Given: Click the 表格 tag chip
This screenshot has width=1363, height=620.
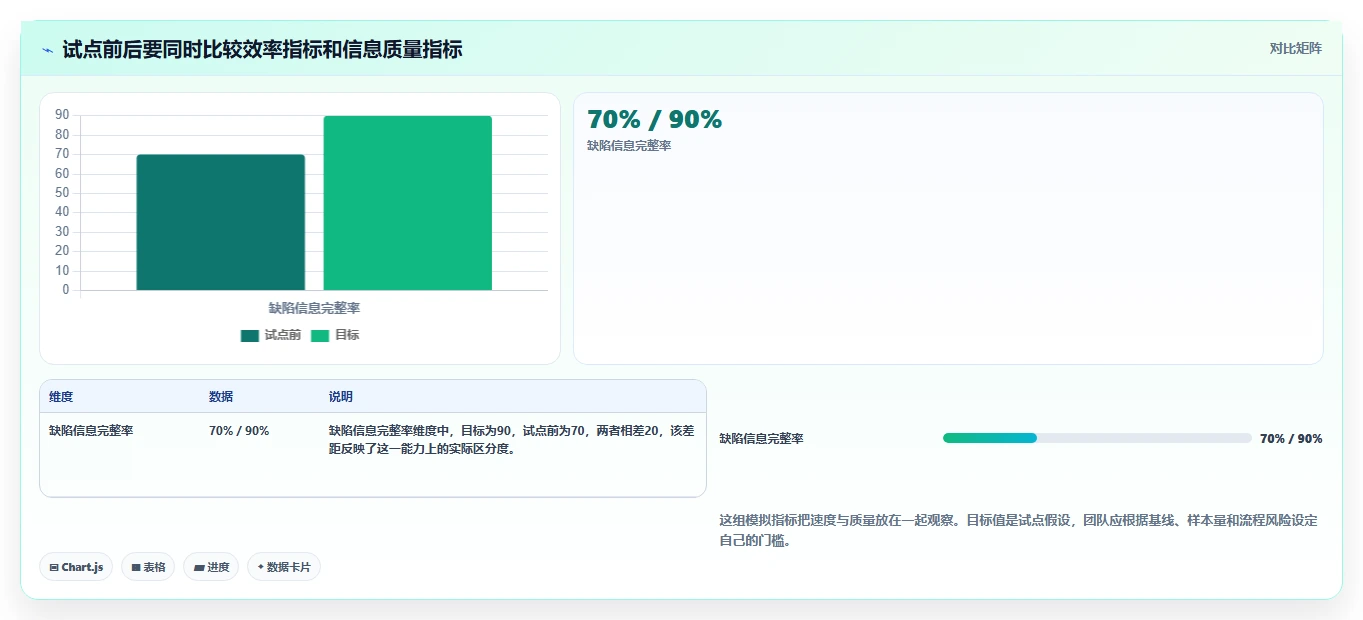Looking at the screenshot, I should click(148, 567).
